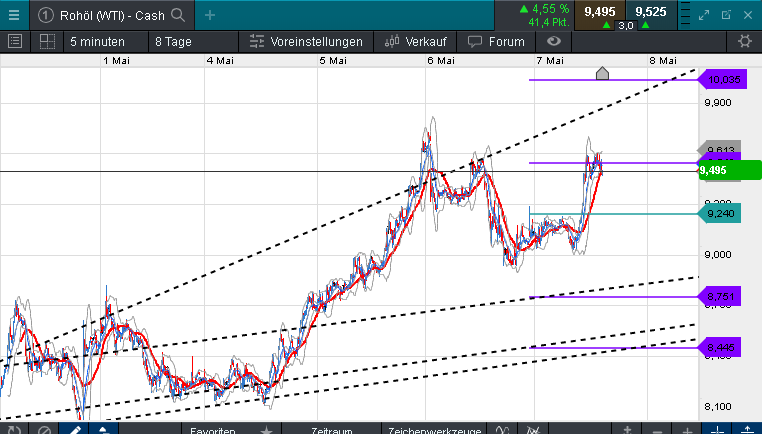Click the instrument search magnifier icon
The image size is (762, 434).
178,15
